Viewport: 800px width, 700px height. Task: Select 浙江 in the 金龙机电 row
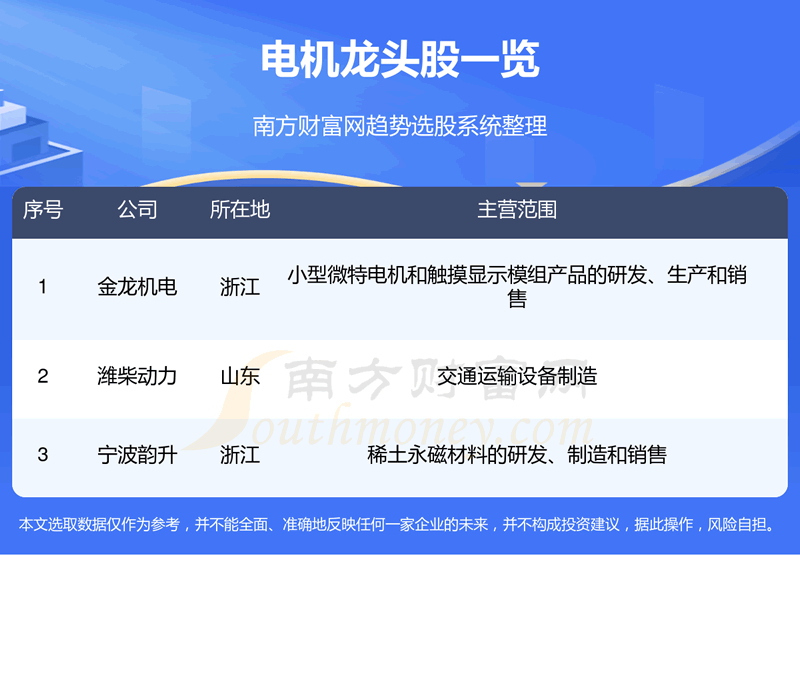(240, 287)
